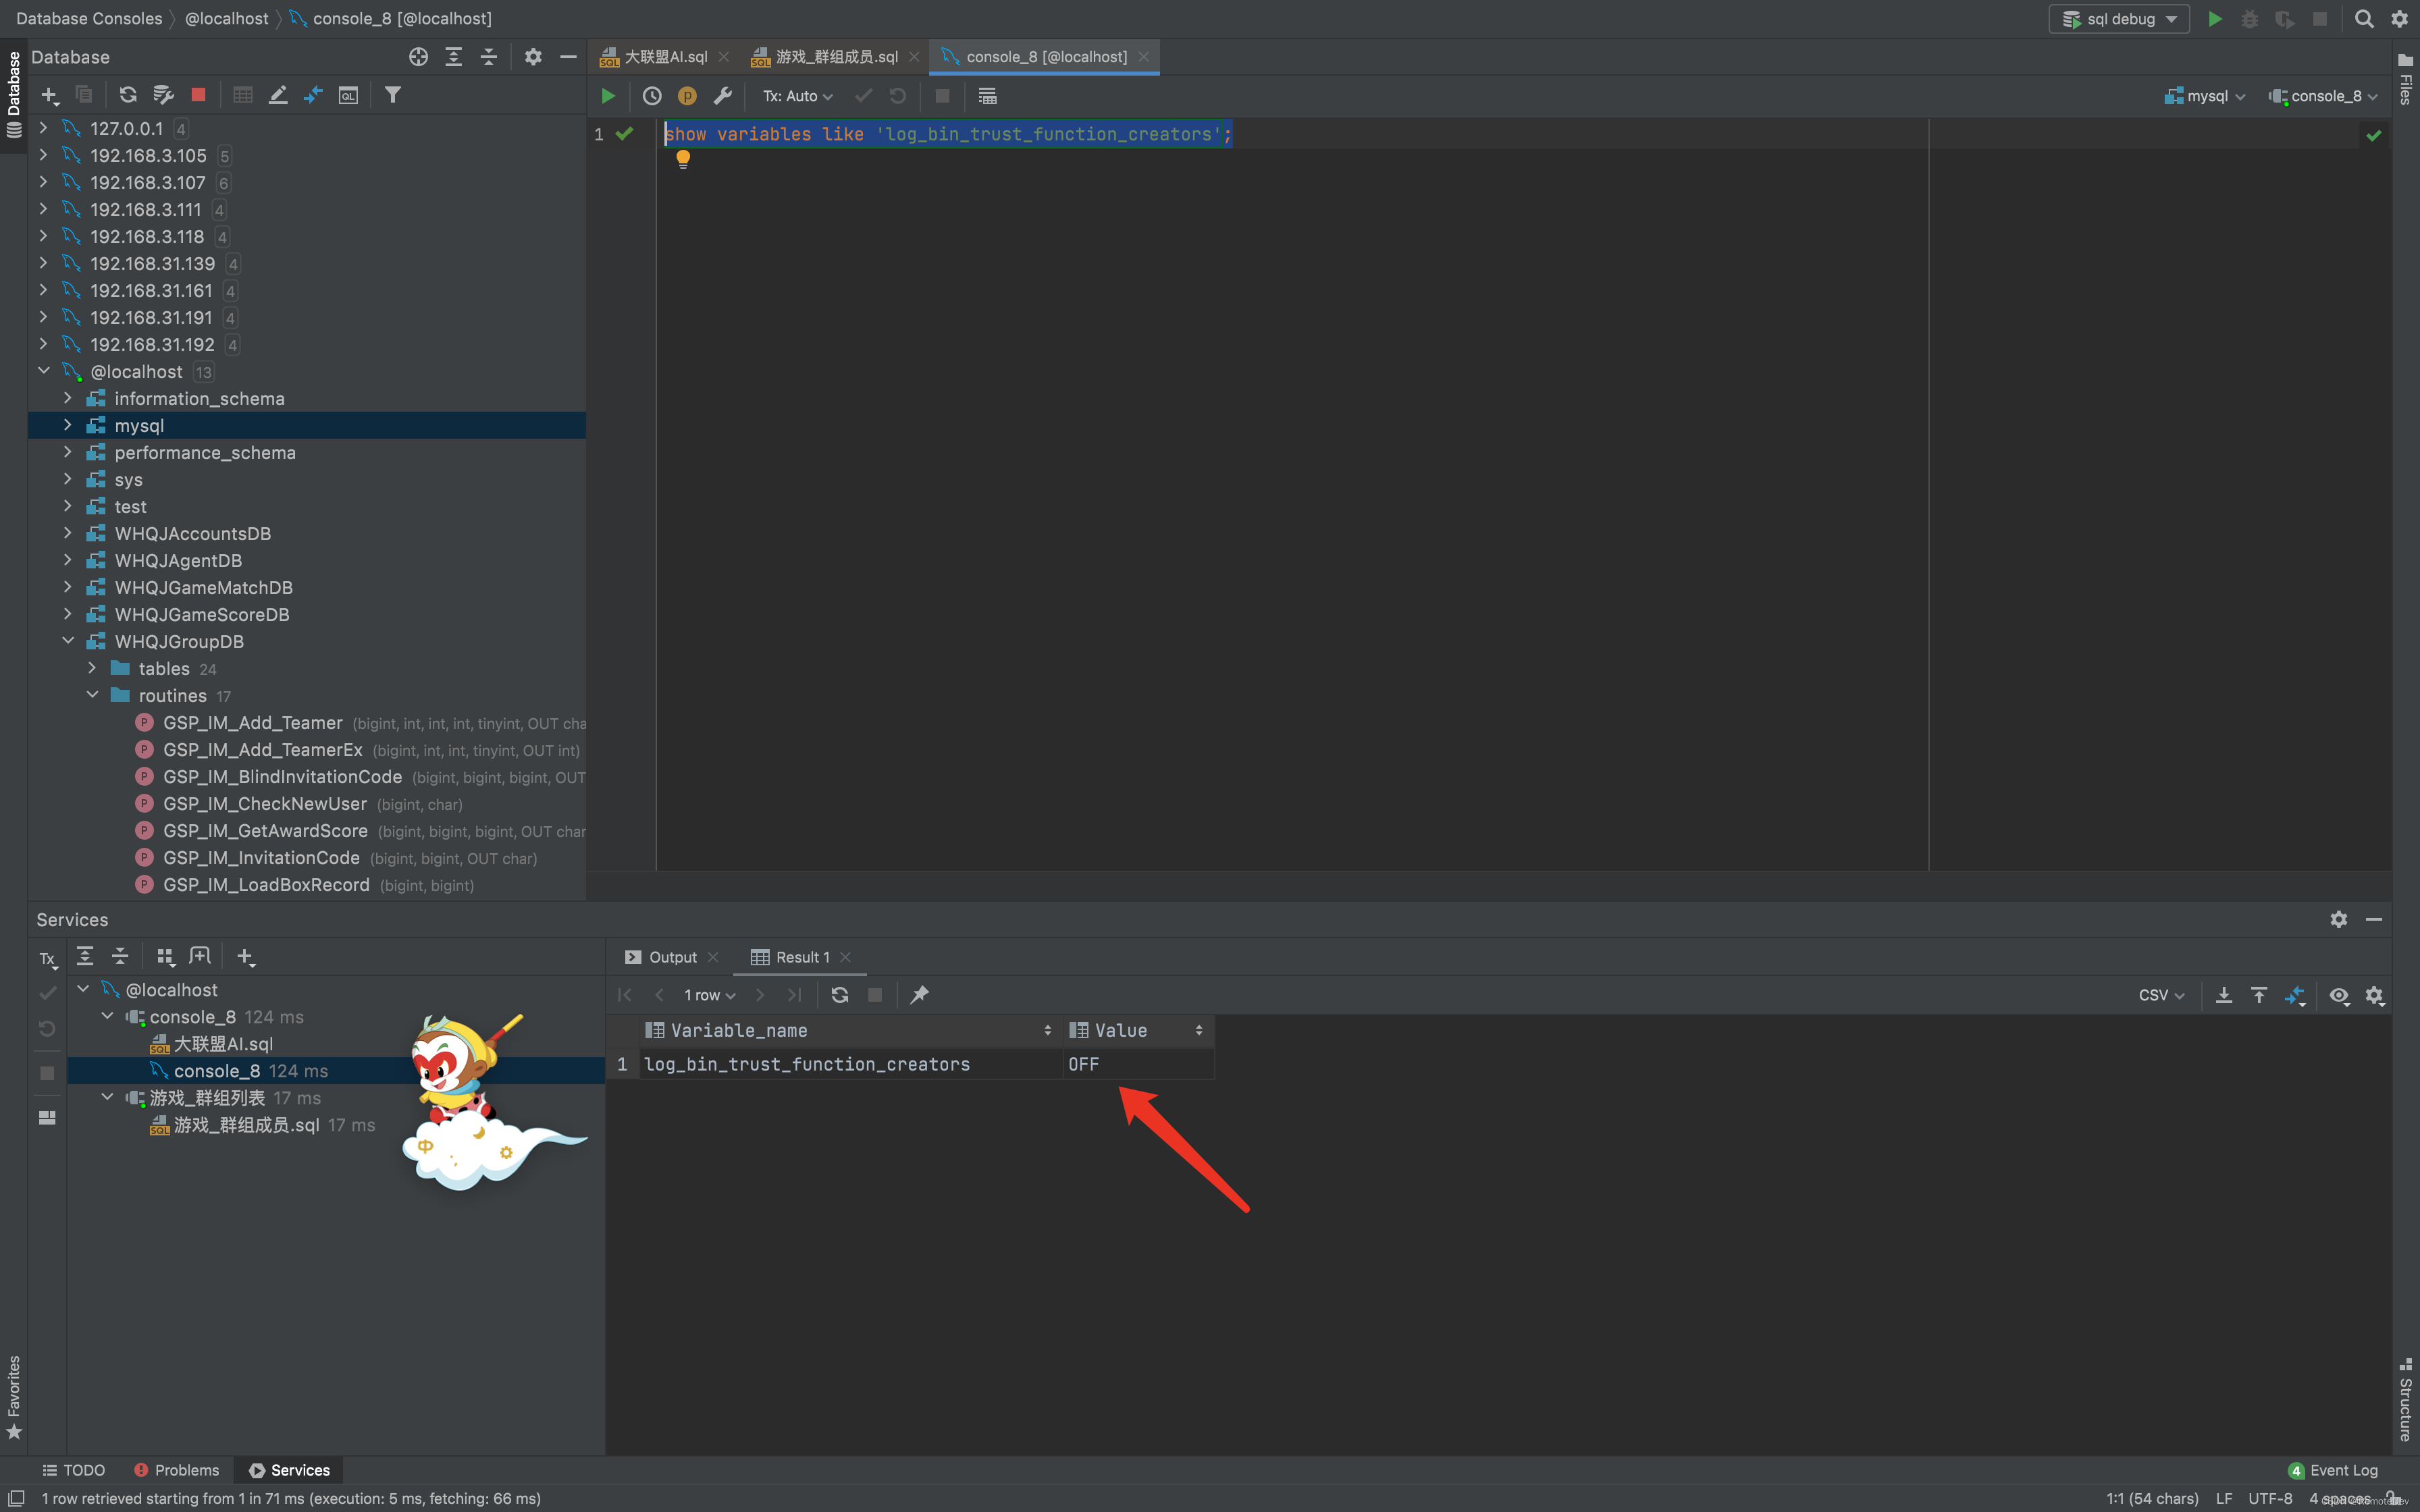Image resolution: width=2420 pixels, height=1512 pixels.
Task: Toggle the eye view icon in results toolbar
Action: point(2339,995)
